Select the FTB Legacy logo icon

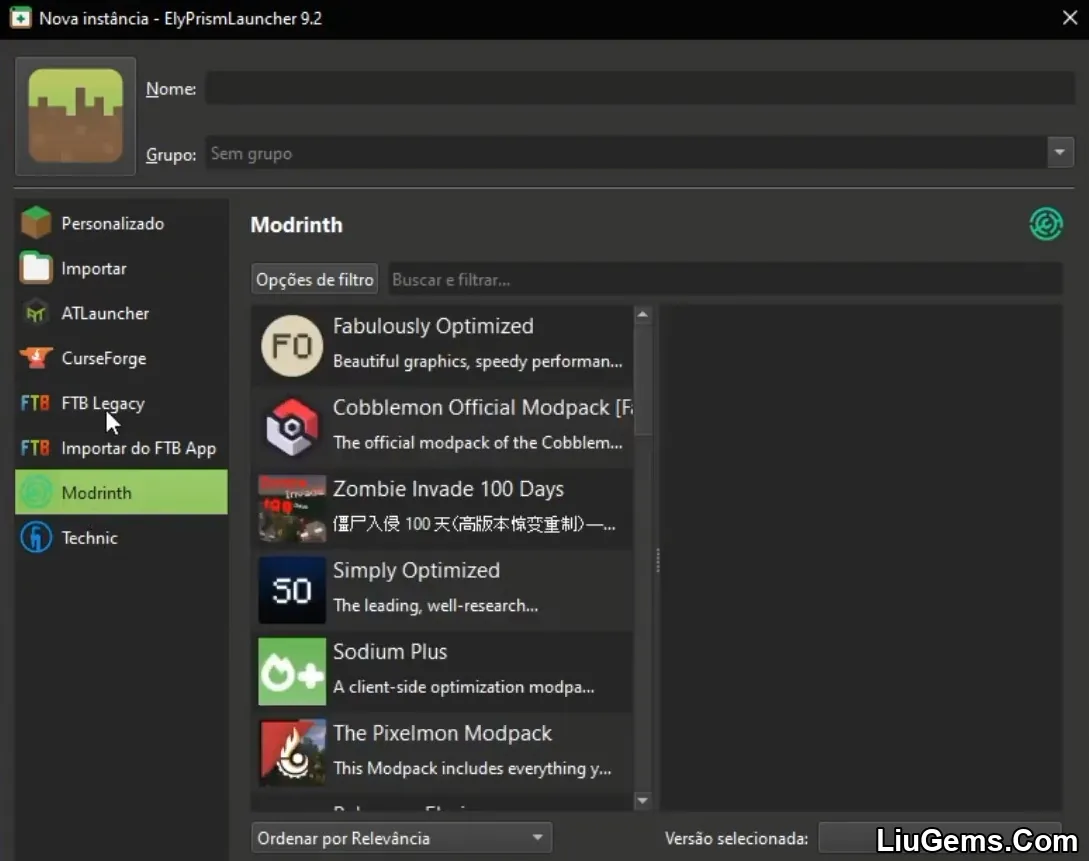[35, 403]
